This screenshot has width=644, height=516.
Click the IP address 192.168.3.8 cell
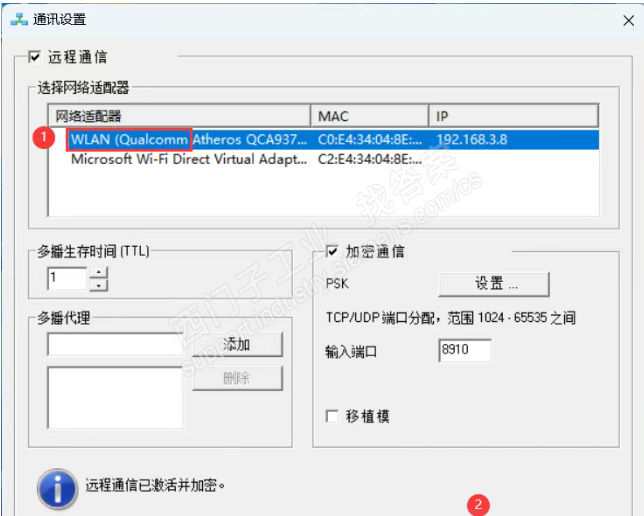[472, 140]
